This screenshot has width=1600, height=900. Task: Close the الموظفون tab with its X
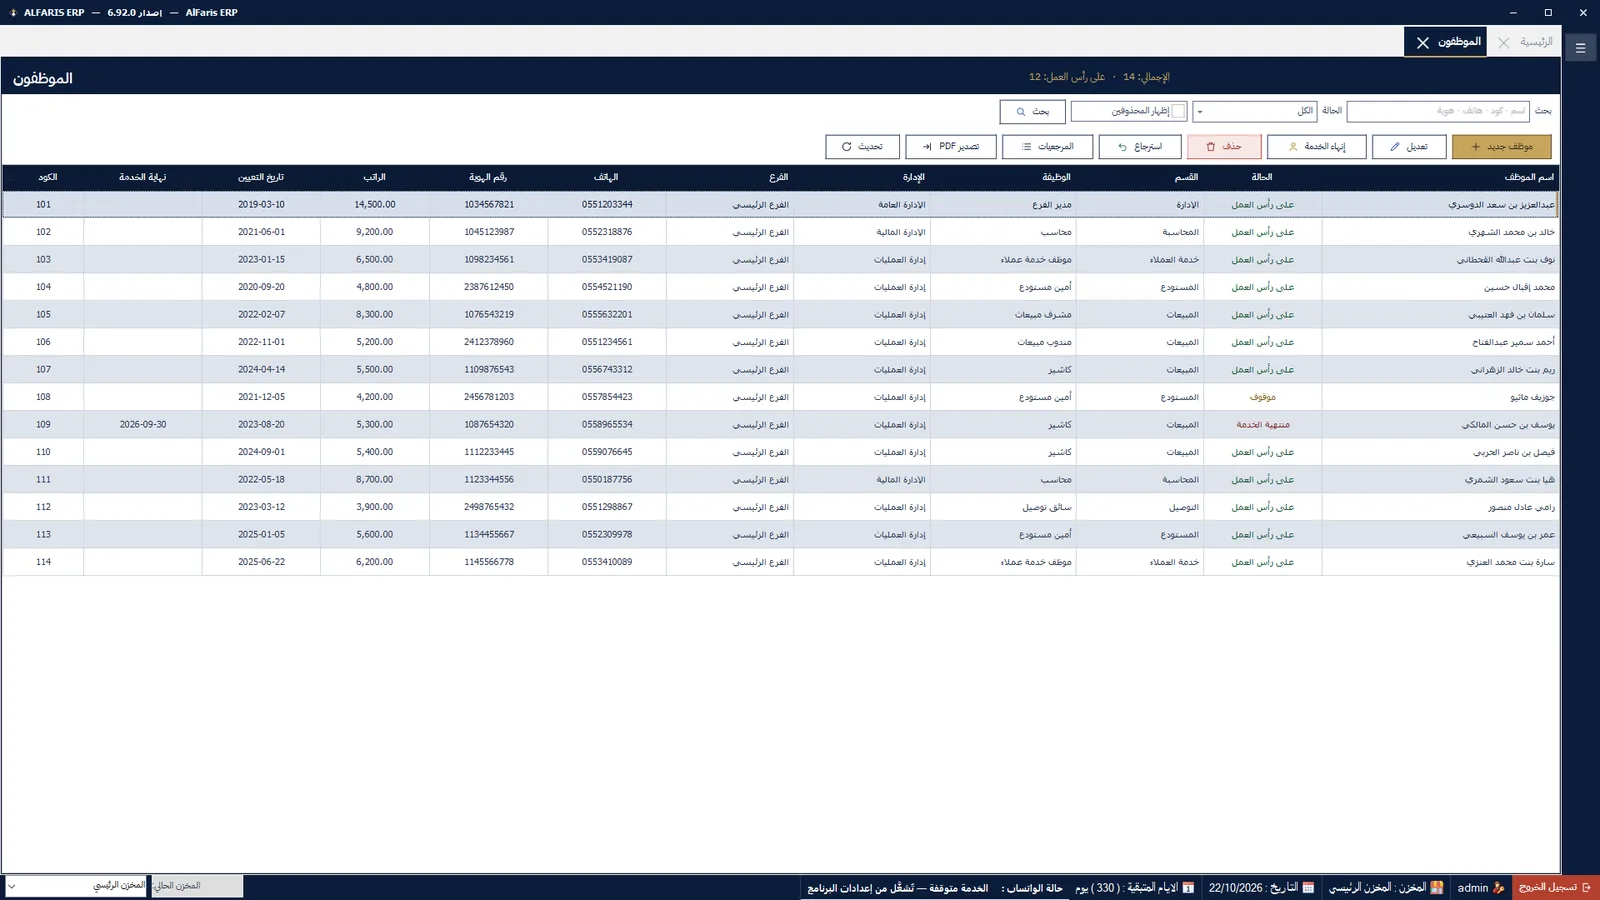(1423, 43)
